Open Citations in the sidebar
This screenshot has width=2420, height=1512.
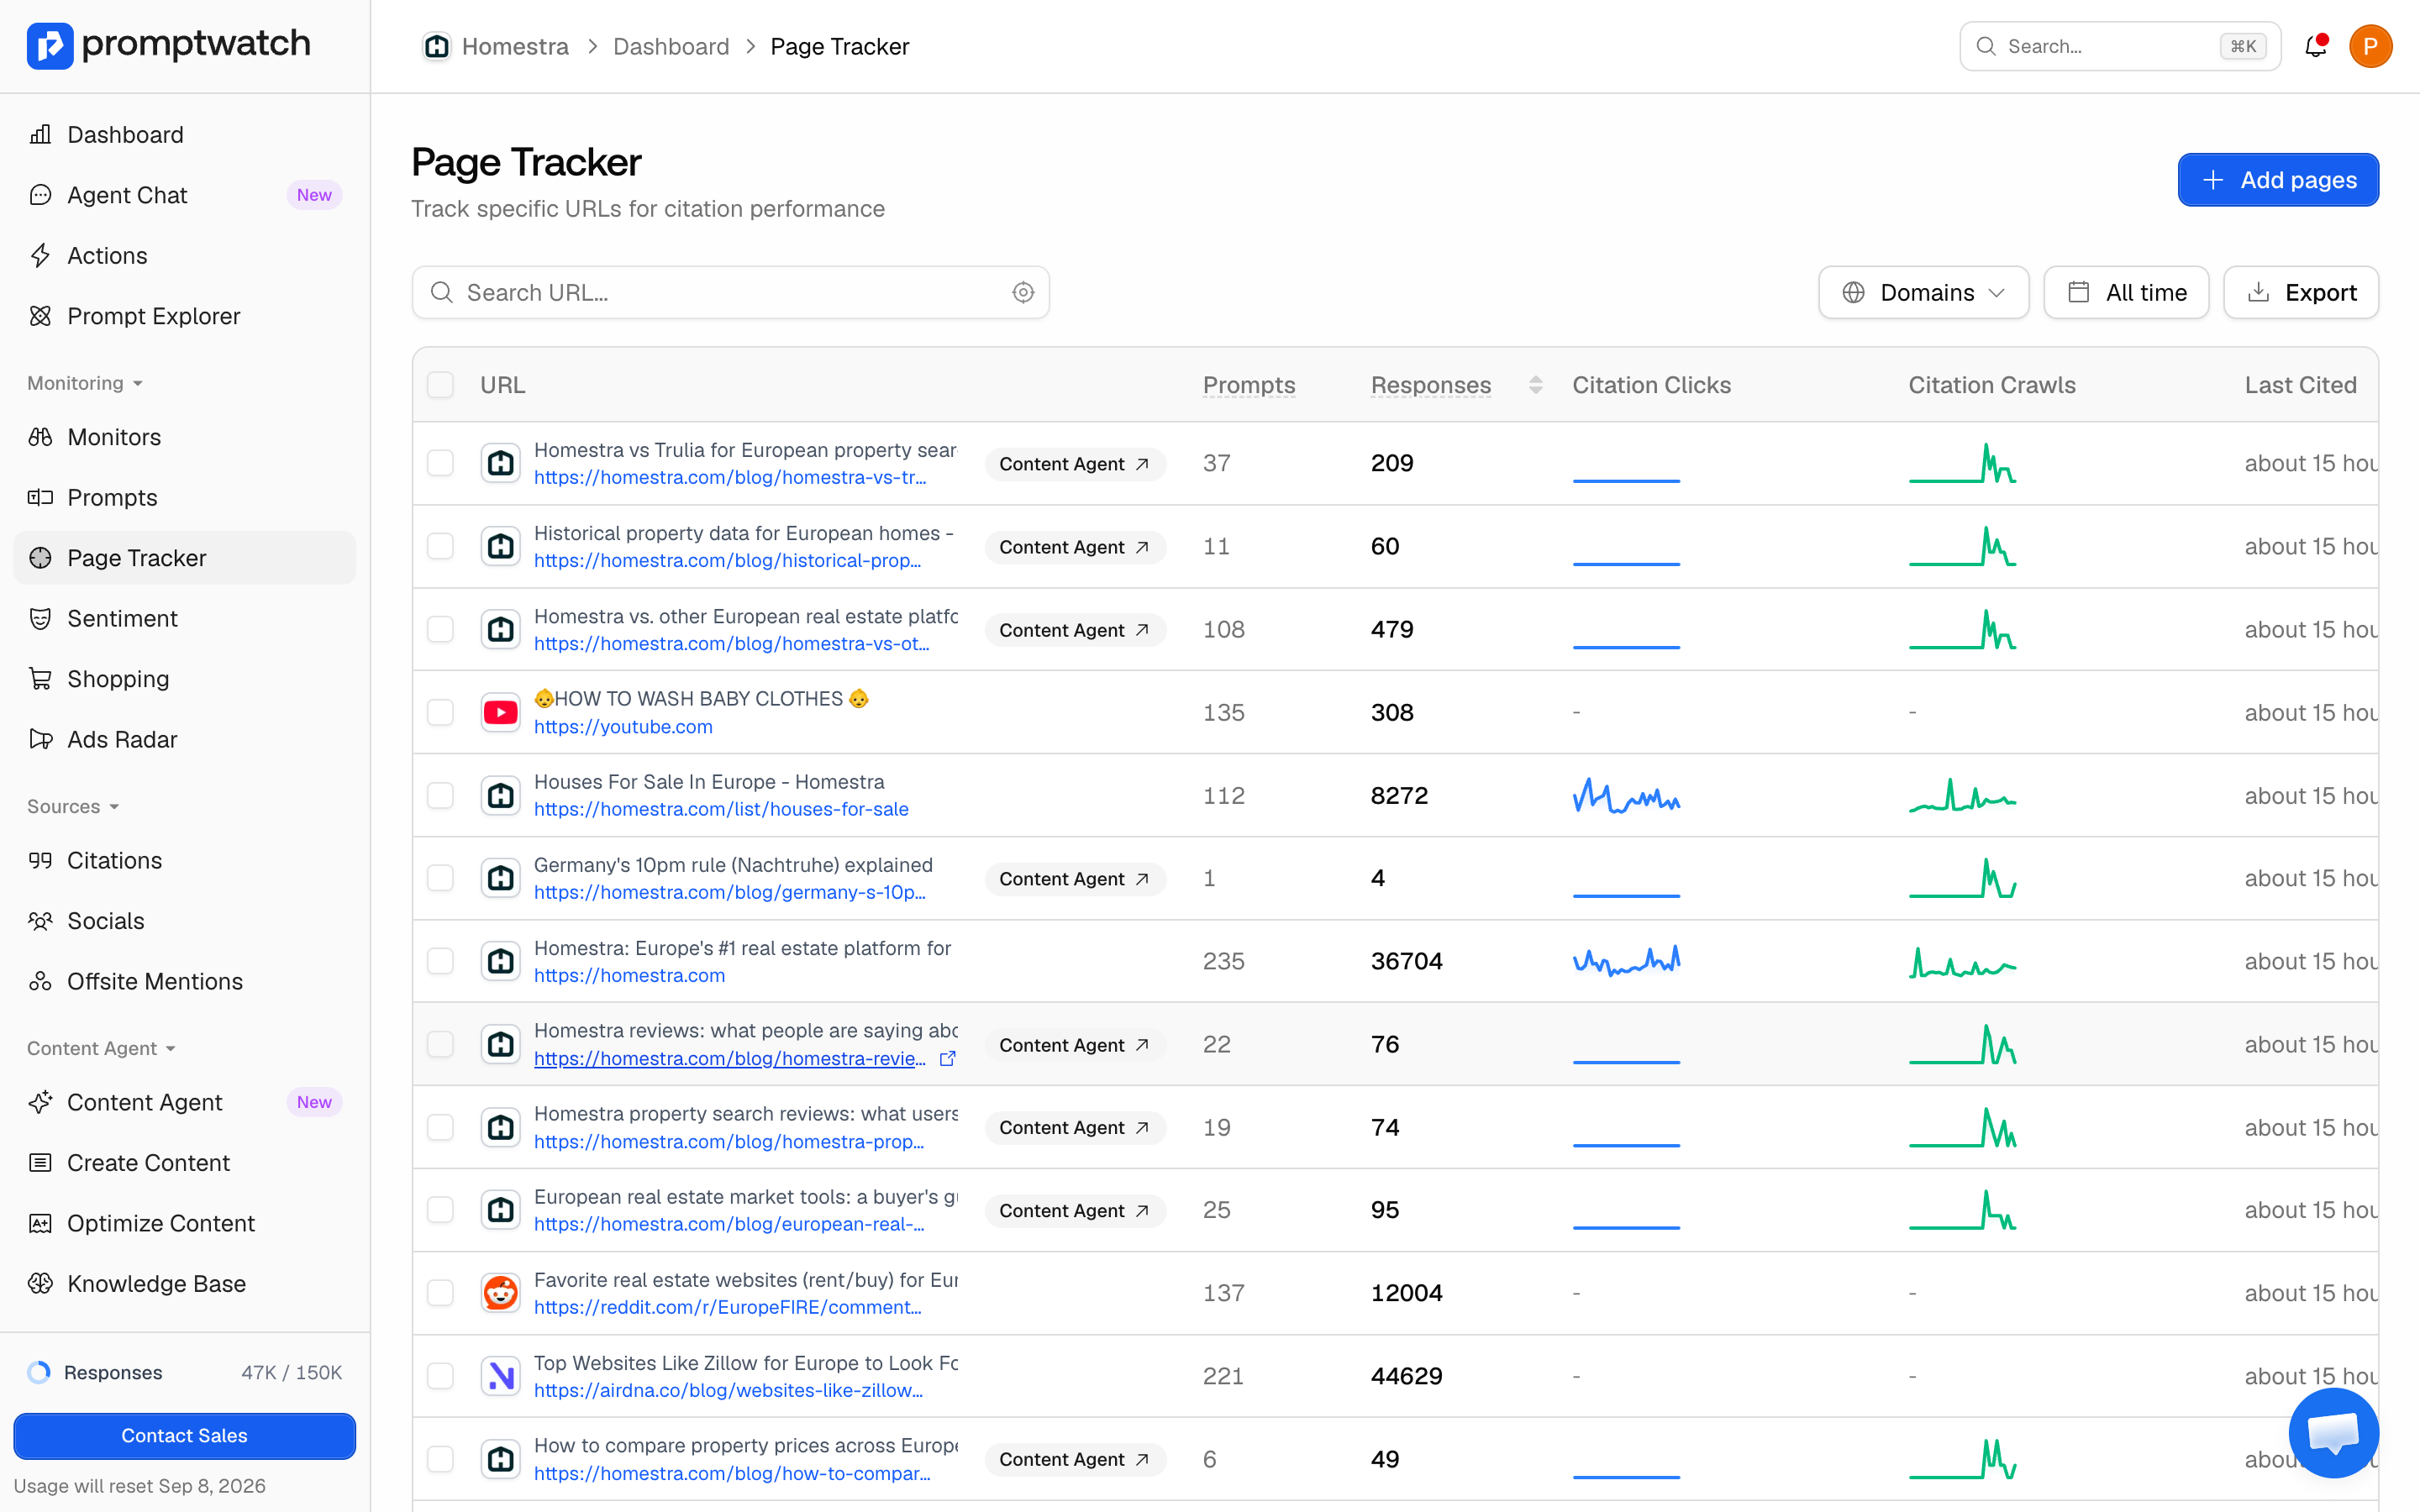(x=185, y=860)
